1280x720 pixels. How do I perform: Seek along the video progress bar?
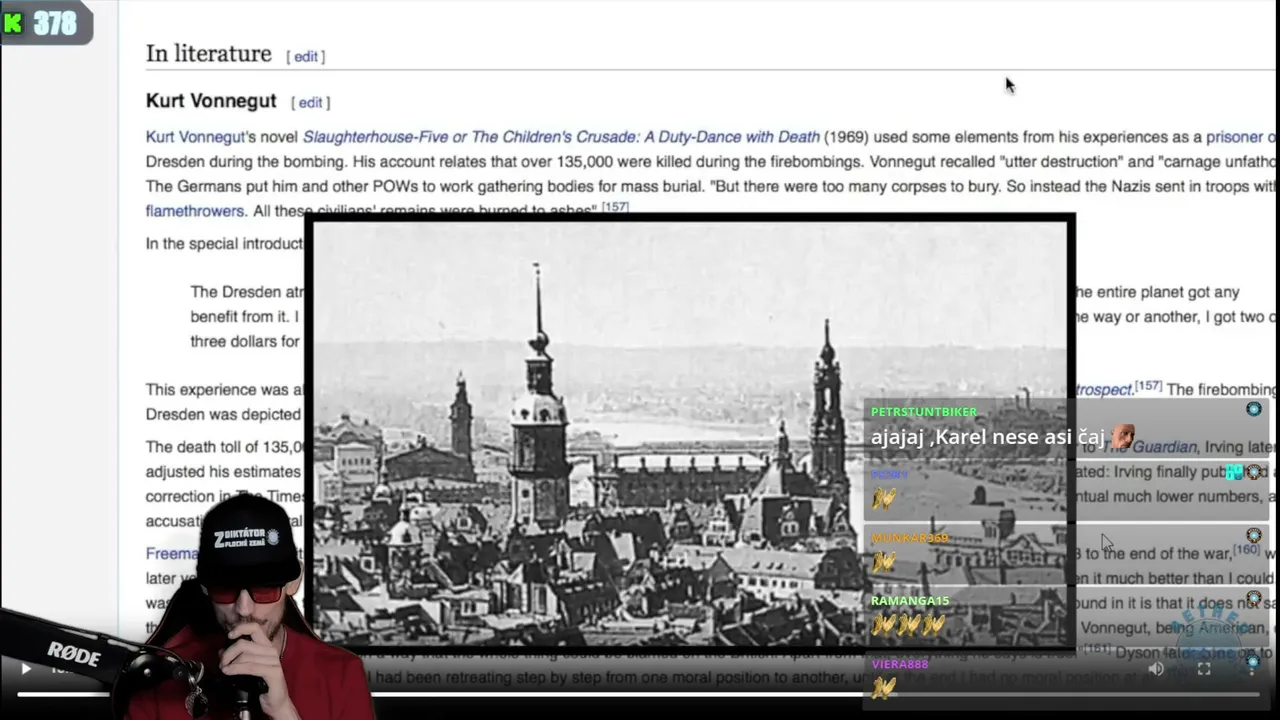click(x=640, y=693)
